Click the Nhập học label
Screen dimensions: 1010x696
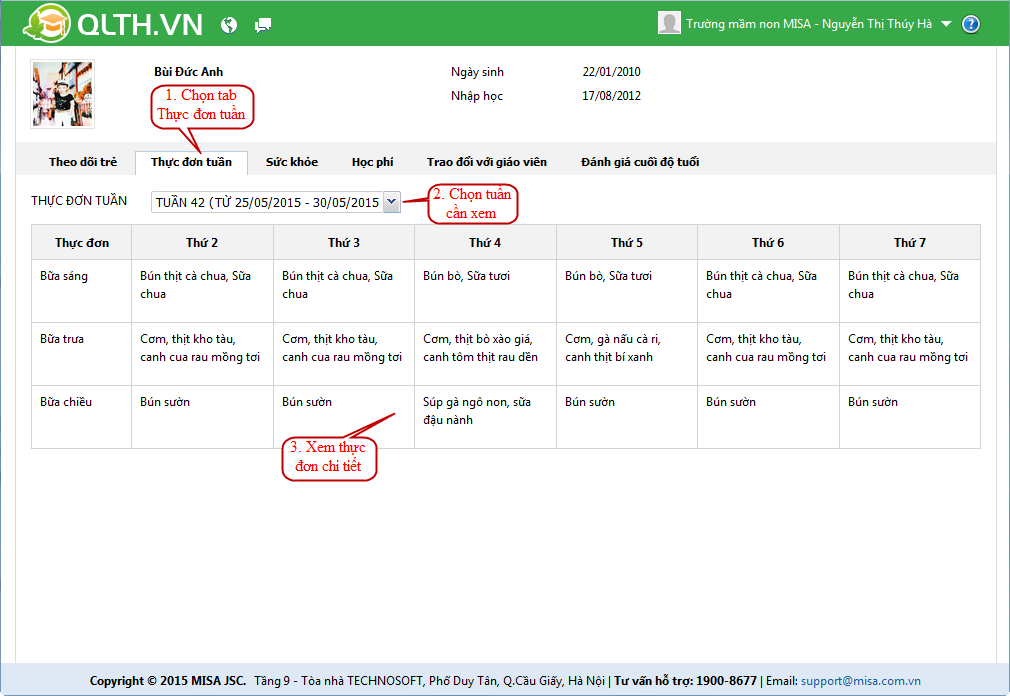477,96
